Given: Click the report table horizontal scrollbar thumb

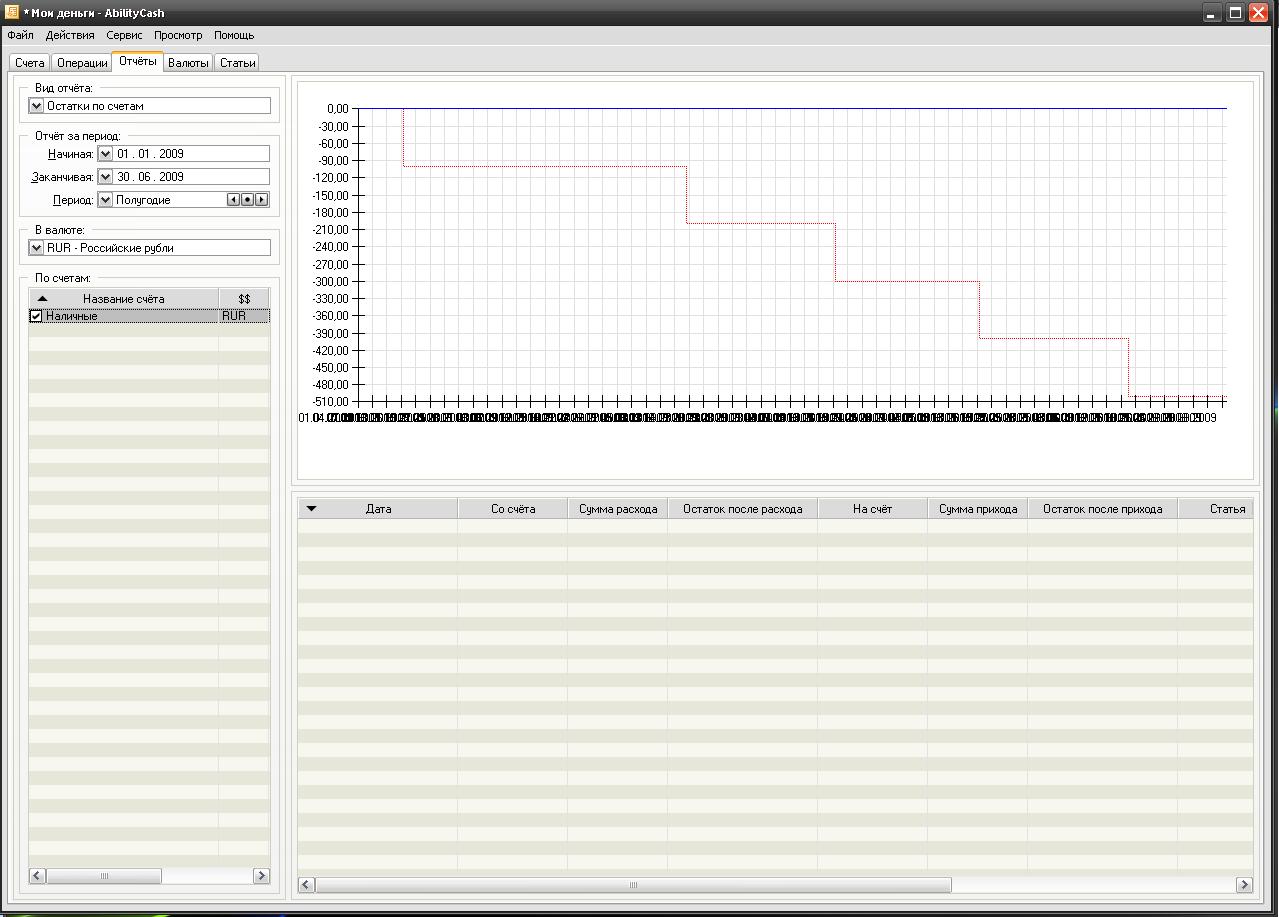Looking at the screenshot, I should pyautogui.click(x=633, y=885).
